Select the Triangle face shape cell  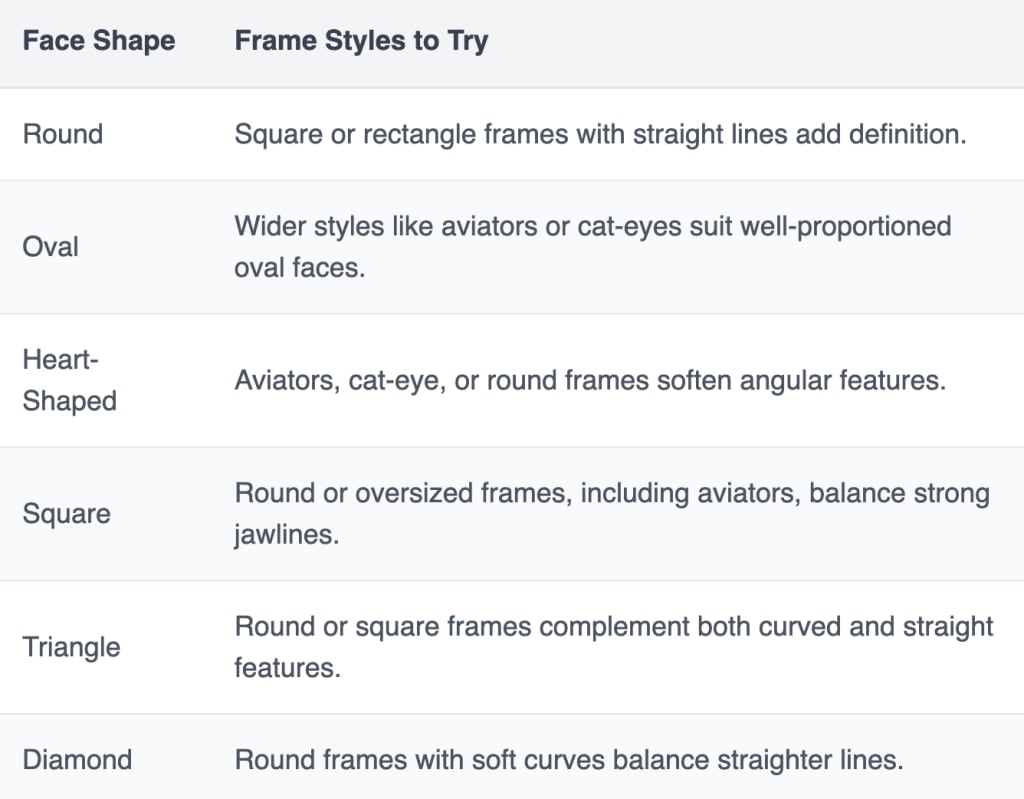(71, 647)
